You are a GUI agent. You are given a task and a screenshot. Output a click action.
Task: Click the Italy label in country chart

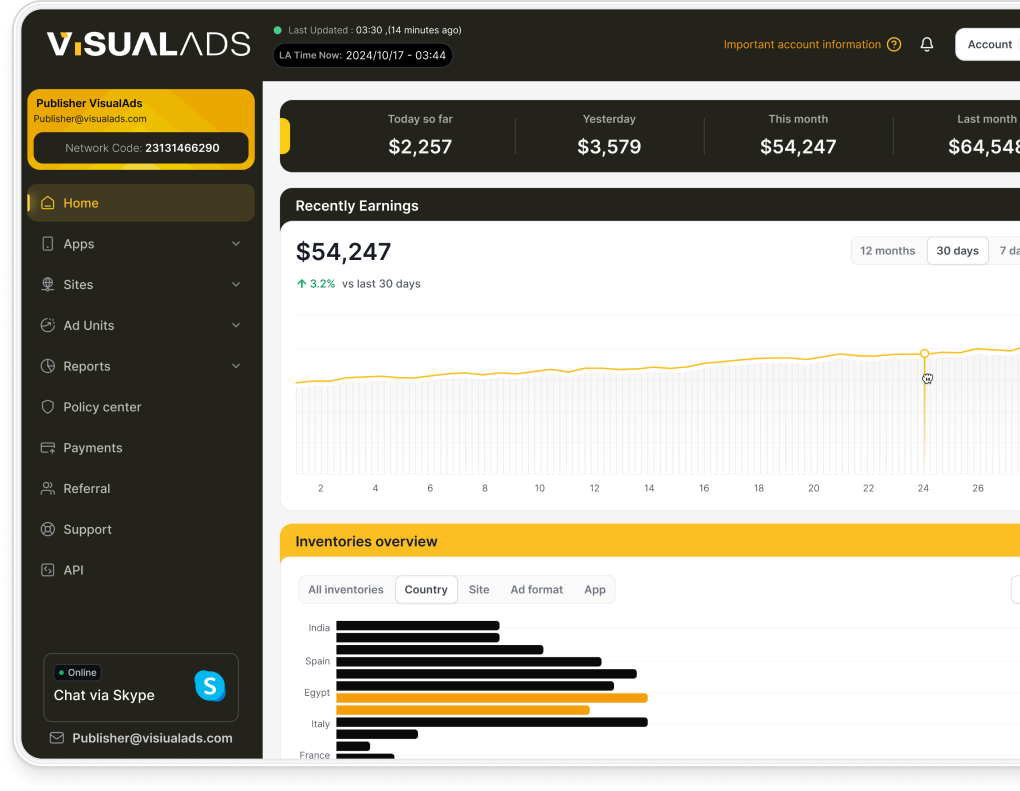pos(320,723)
